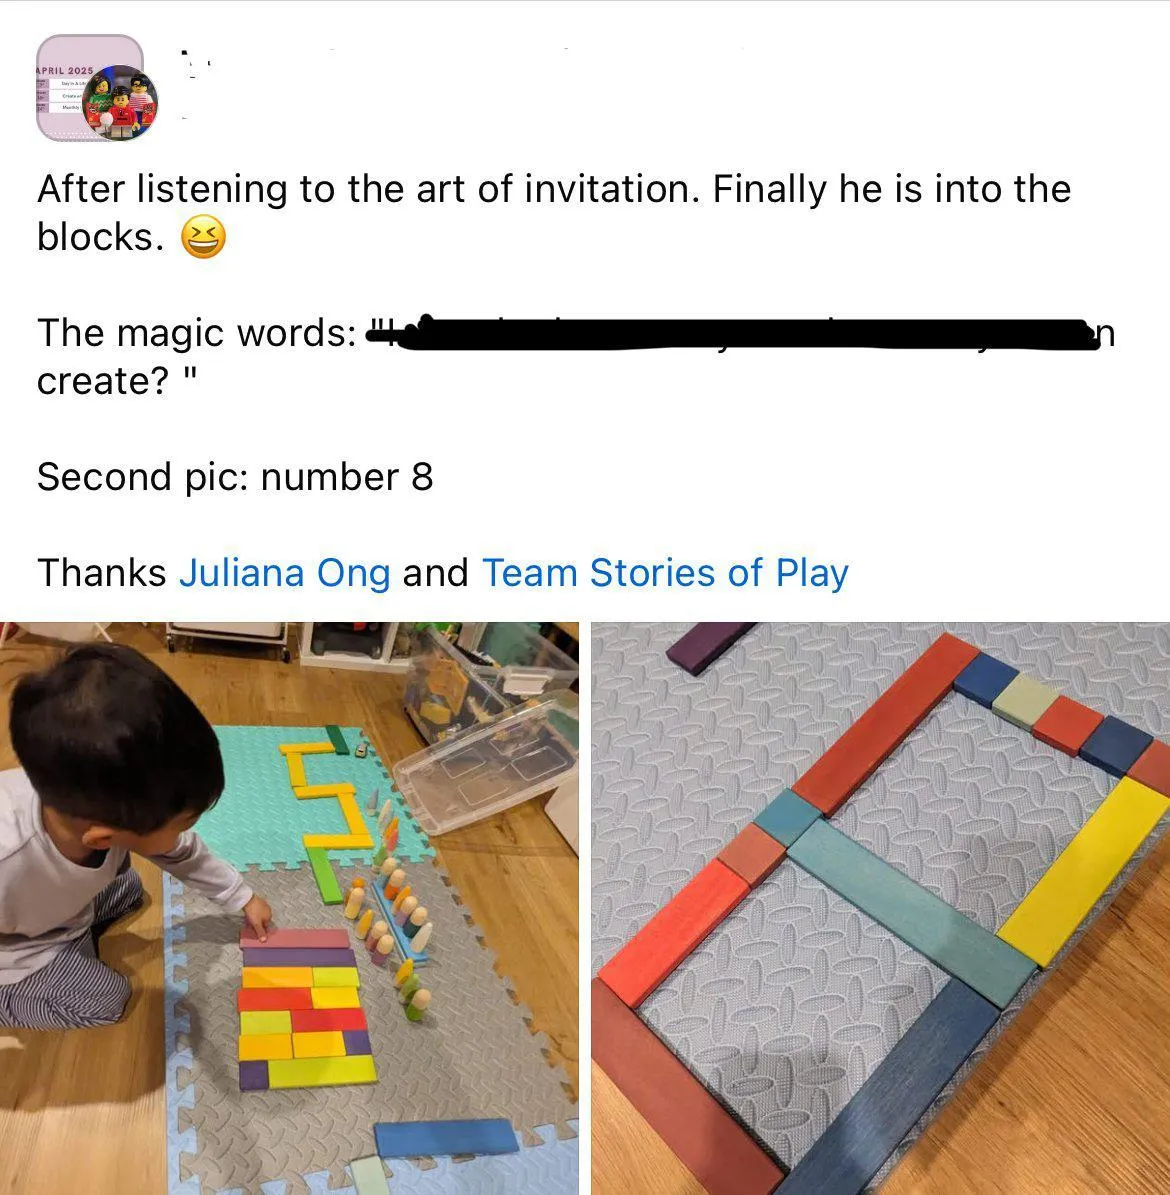Open Juliana Ong's profile link
1170x1195 pixels.
pyautogui.click(x=284, y=573)
